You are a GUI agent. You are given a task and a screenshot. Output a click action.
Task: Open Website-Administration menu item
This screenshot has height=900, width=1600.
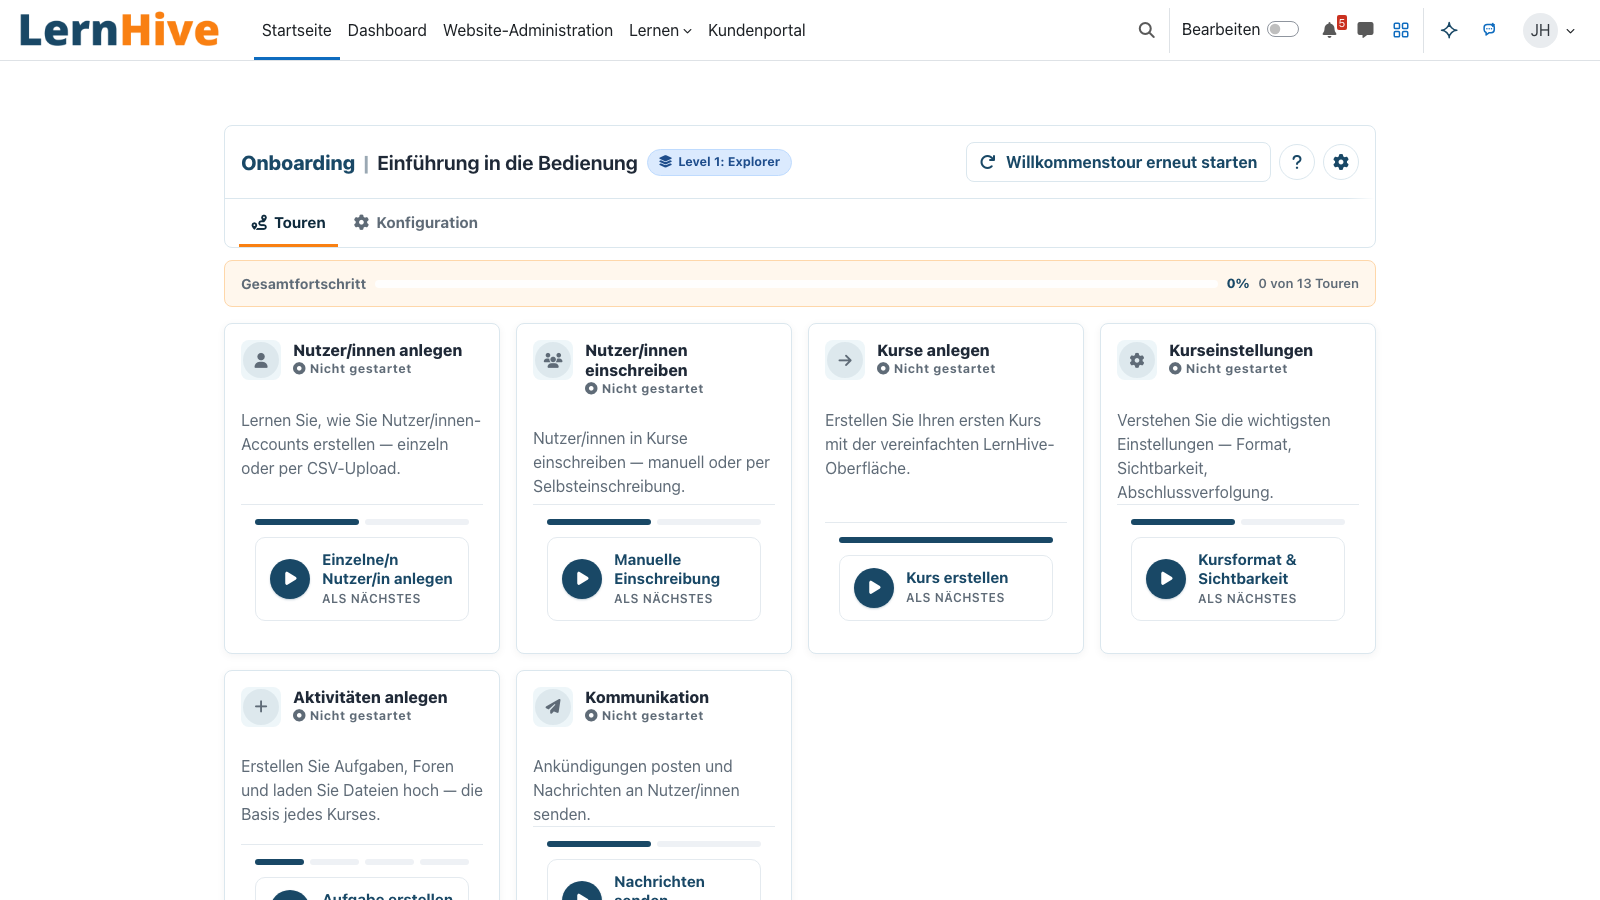tap(528, 30)
